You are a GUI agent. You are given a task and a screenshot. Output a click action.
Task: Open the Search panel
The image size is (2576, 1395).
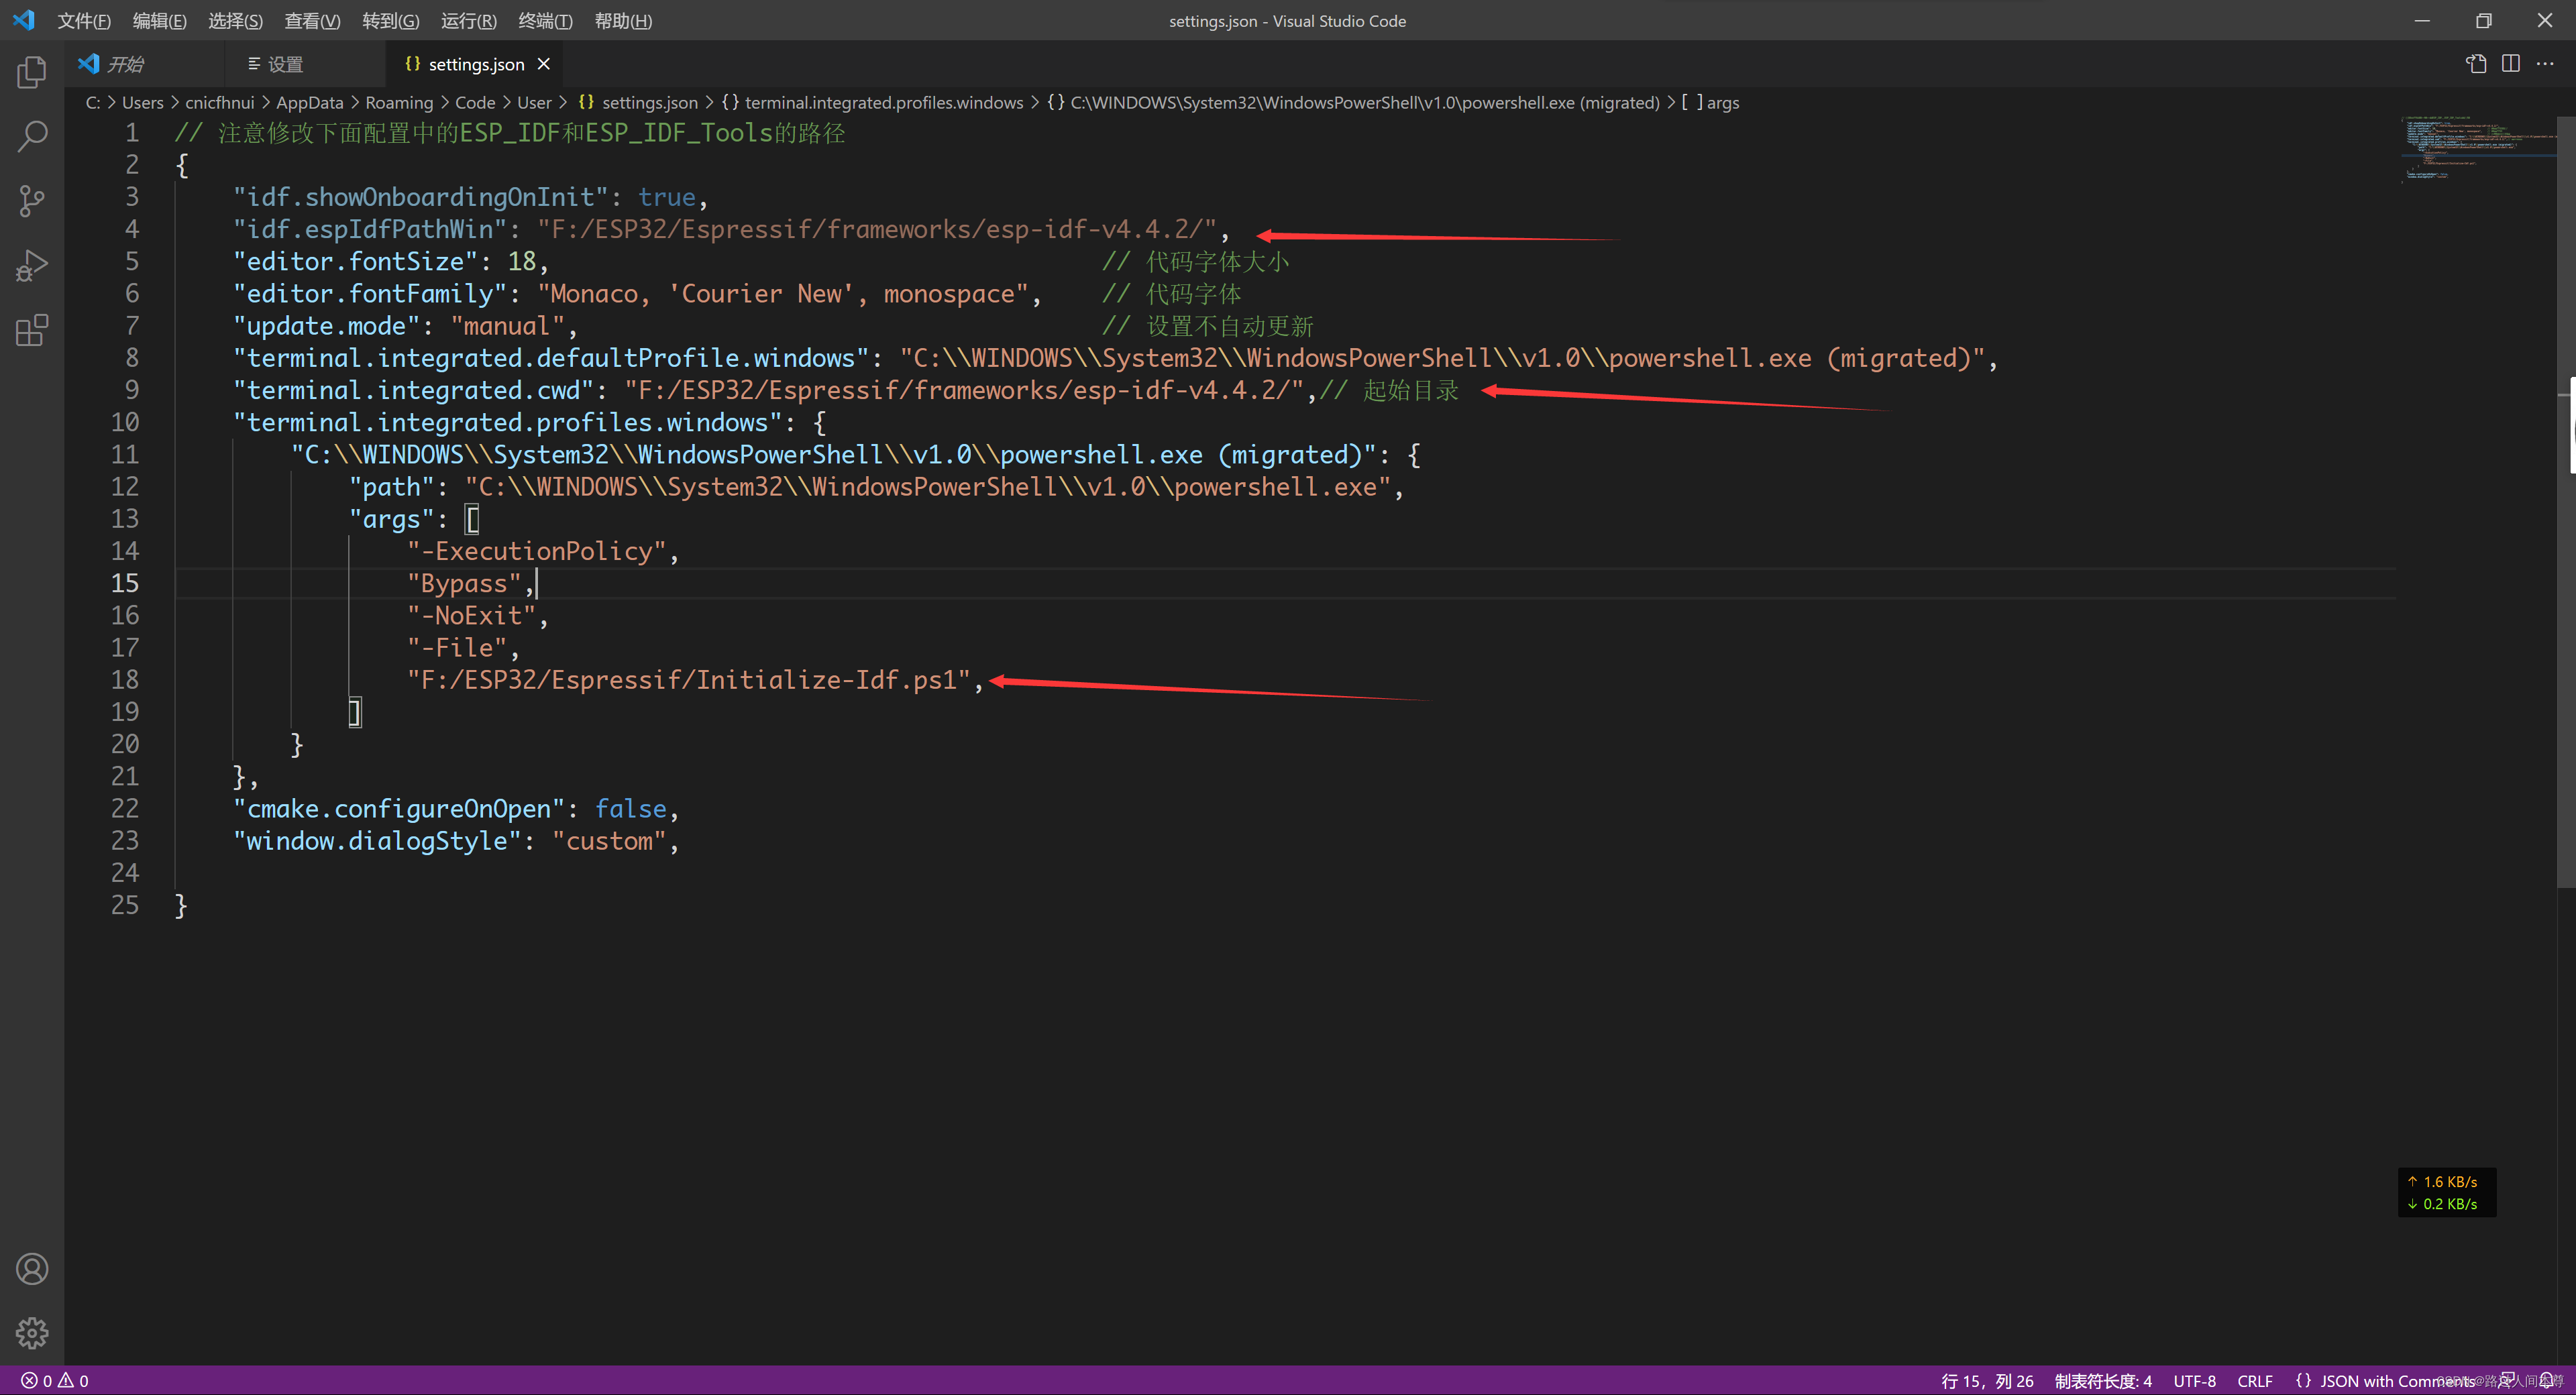coord(32,135)
